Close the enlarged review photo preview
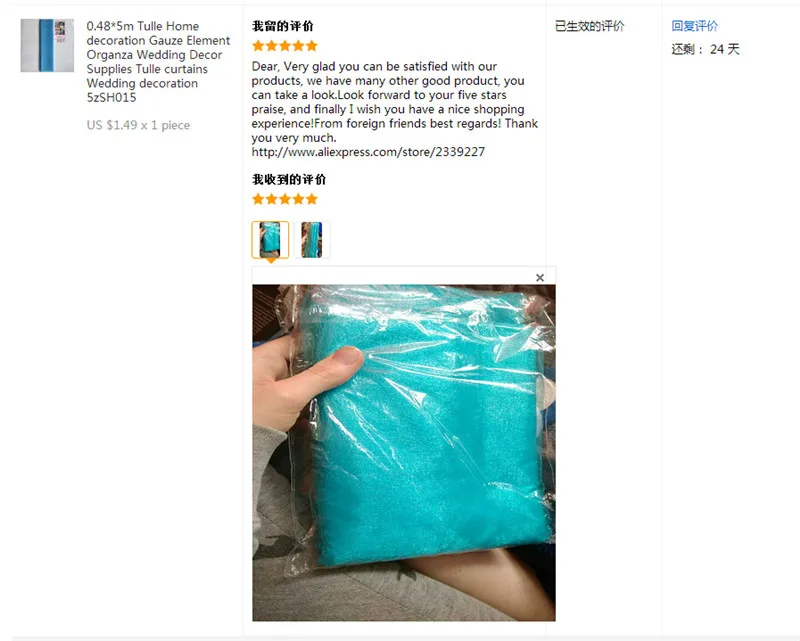 pos(540,278)
